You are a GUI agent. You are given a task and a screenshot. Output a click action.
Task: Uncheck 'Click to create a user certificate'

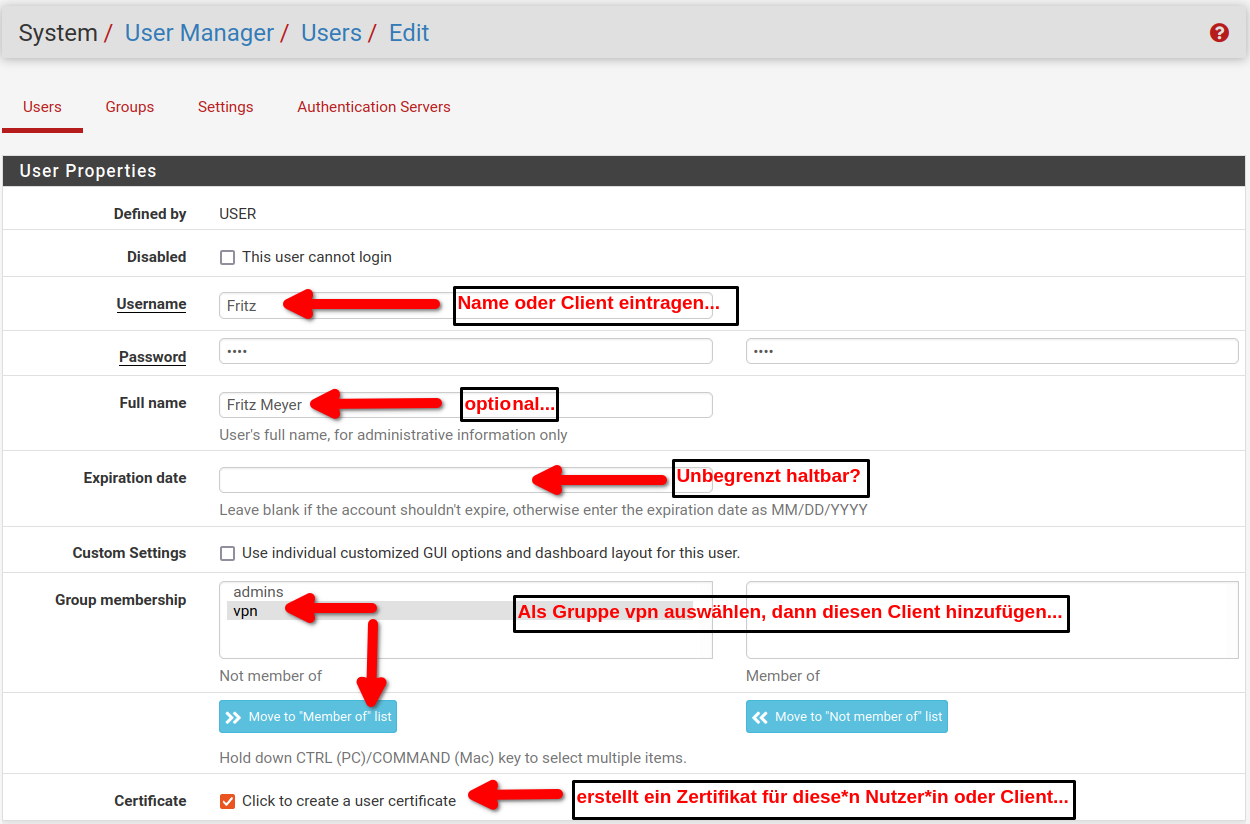pos(227,801)
